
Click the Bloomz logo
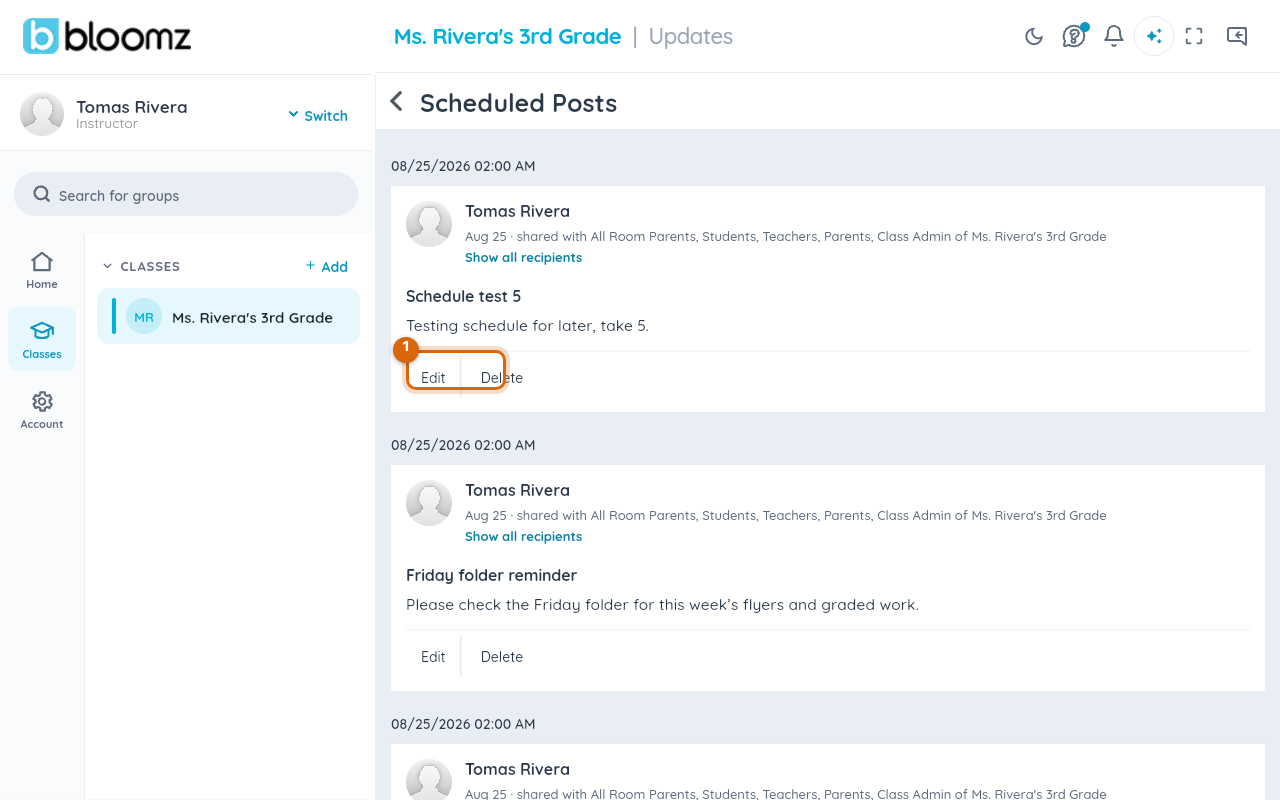(107, 36)
